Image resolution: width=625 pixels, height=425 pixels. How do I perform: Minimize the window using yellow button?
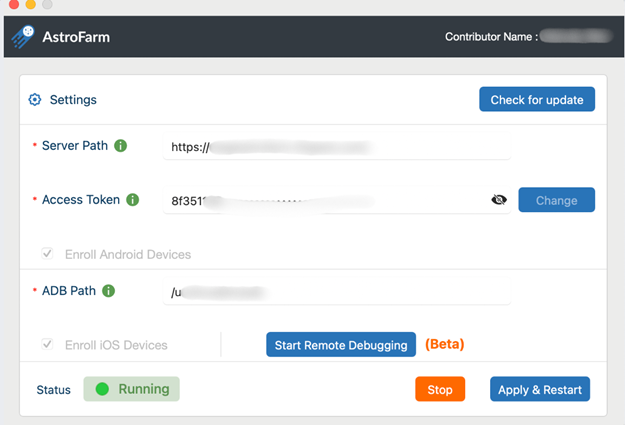pos(30,5)
